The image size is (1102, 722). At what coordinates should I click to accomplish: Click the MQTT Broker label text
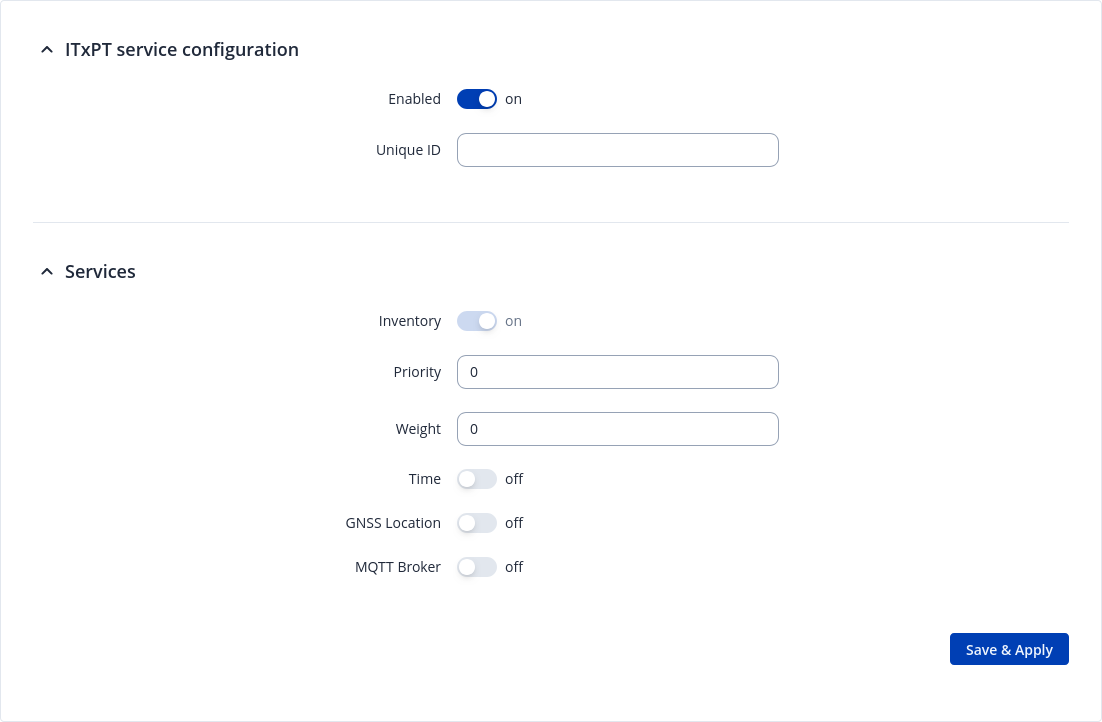coord(397,567)
